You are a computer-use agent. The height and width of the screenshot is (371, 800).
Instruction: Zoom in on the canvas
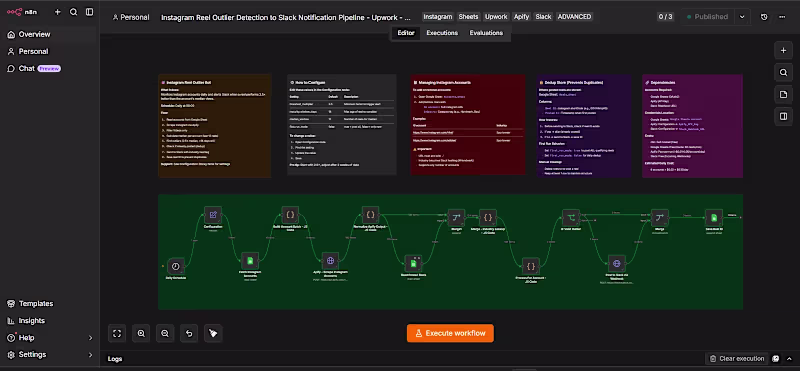141,333
